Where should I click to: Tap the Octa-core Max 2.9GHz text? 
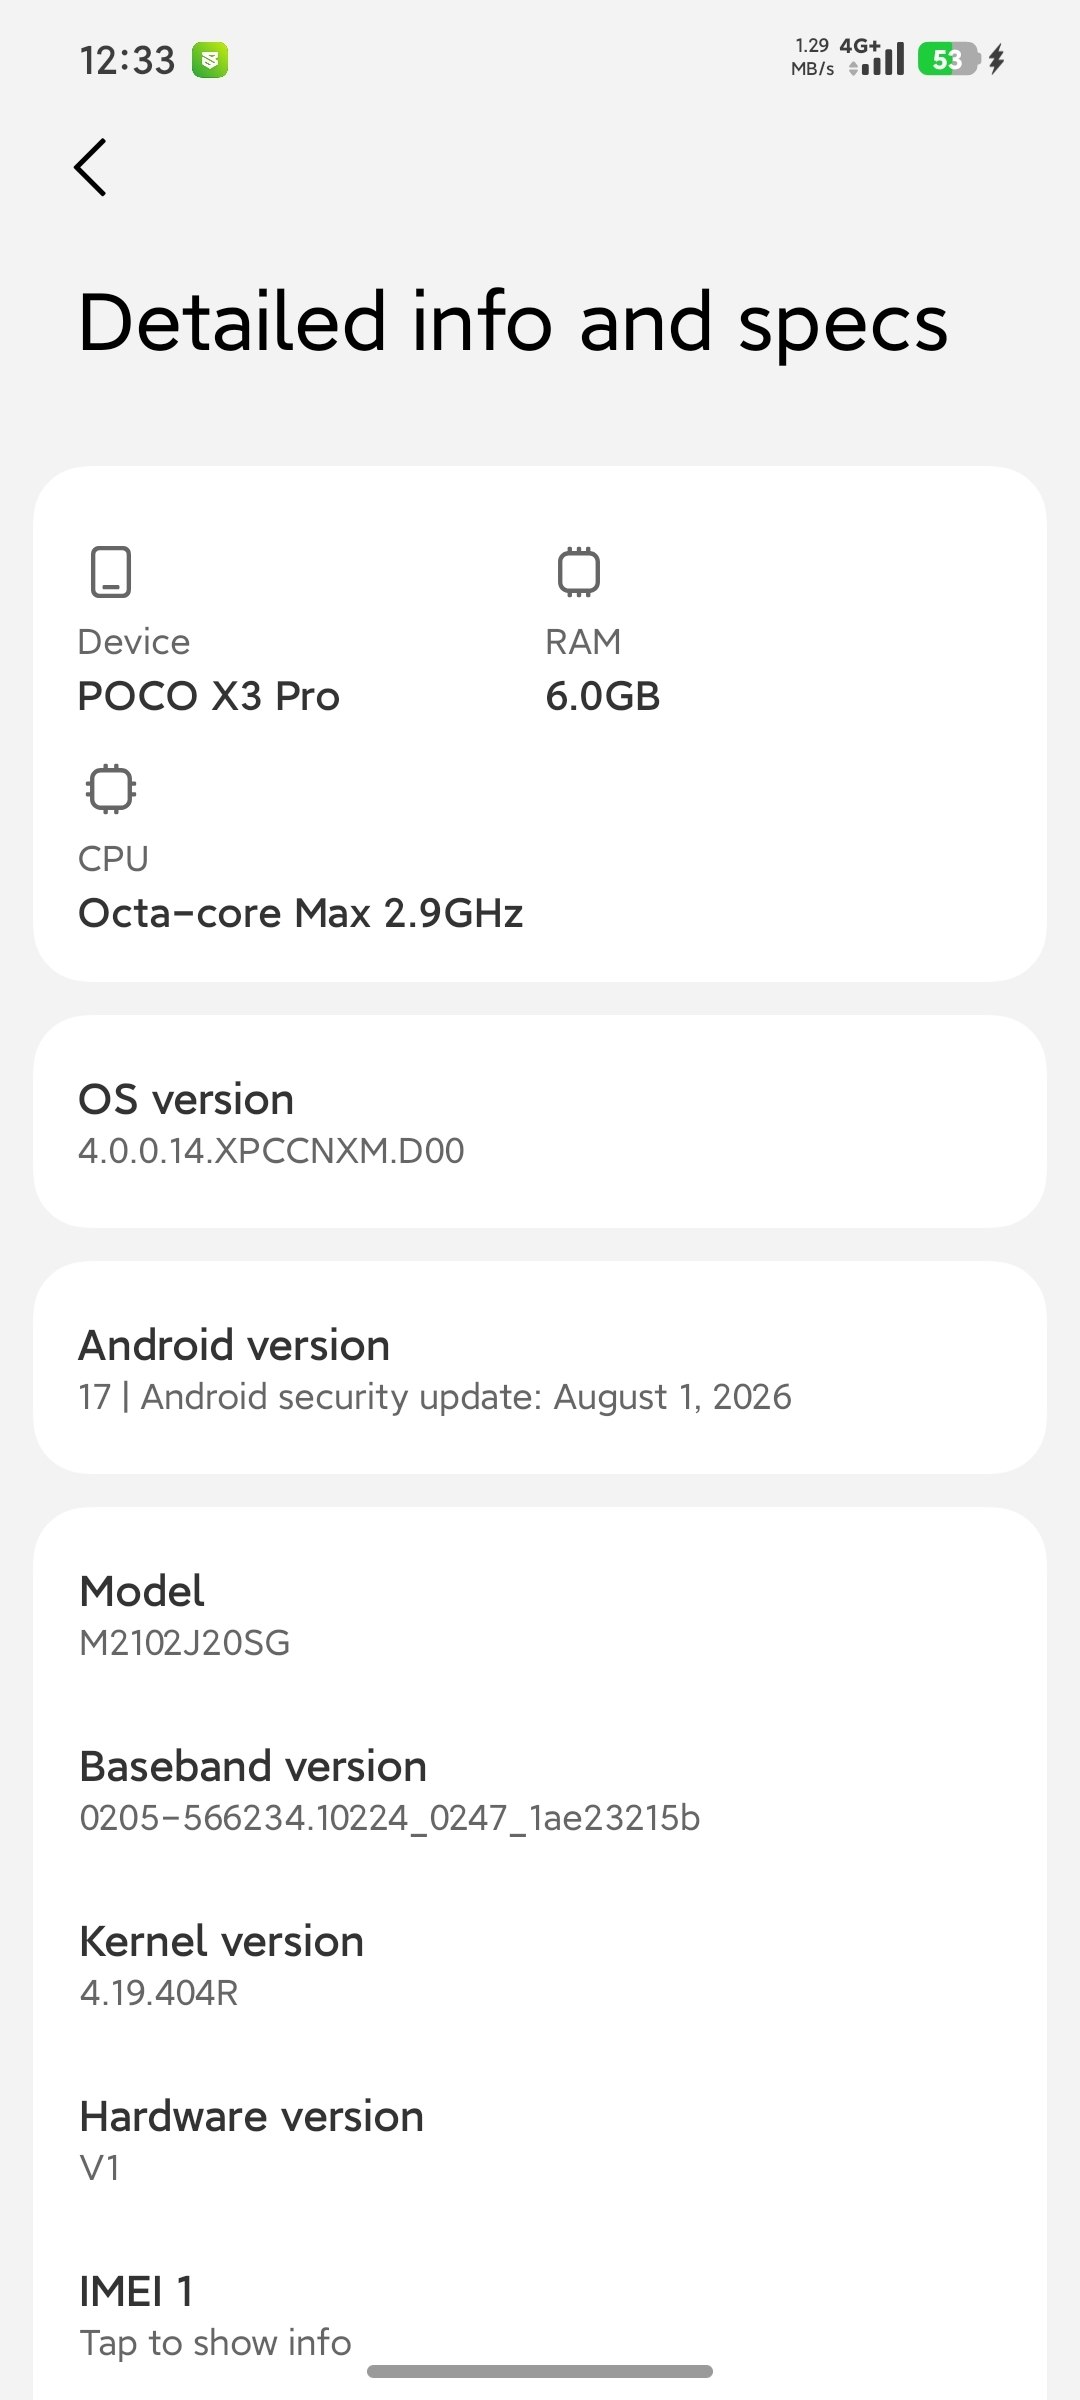point(301,913)
